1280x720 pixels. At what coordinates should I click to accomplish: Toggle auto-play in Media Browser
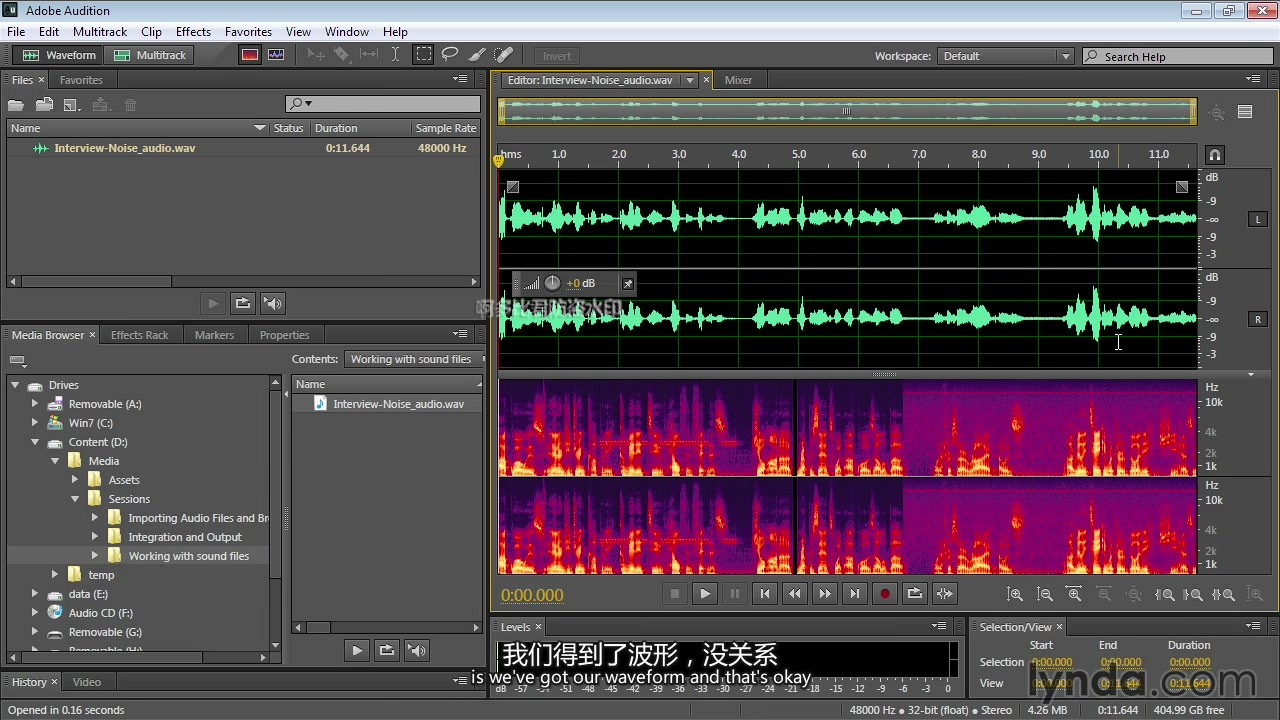(x=417, y=650)
